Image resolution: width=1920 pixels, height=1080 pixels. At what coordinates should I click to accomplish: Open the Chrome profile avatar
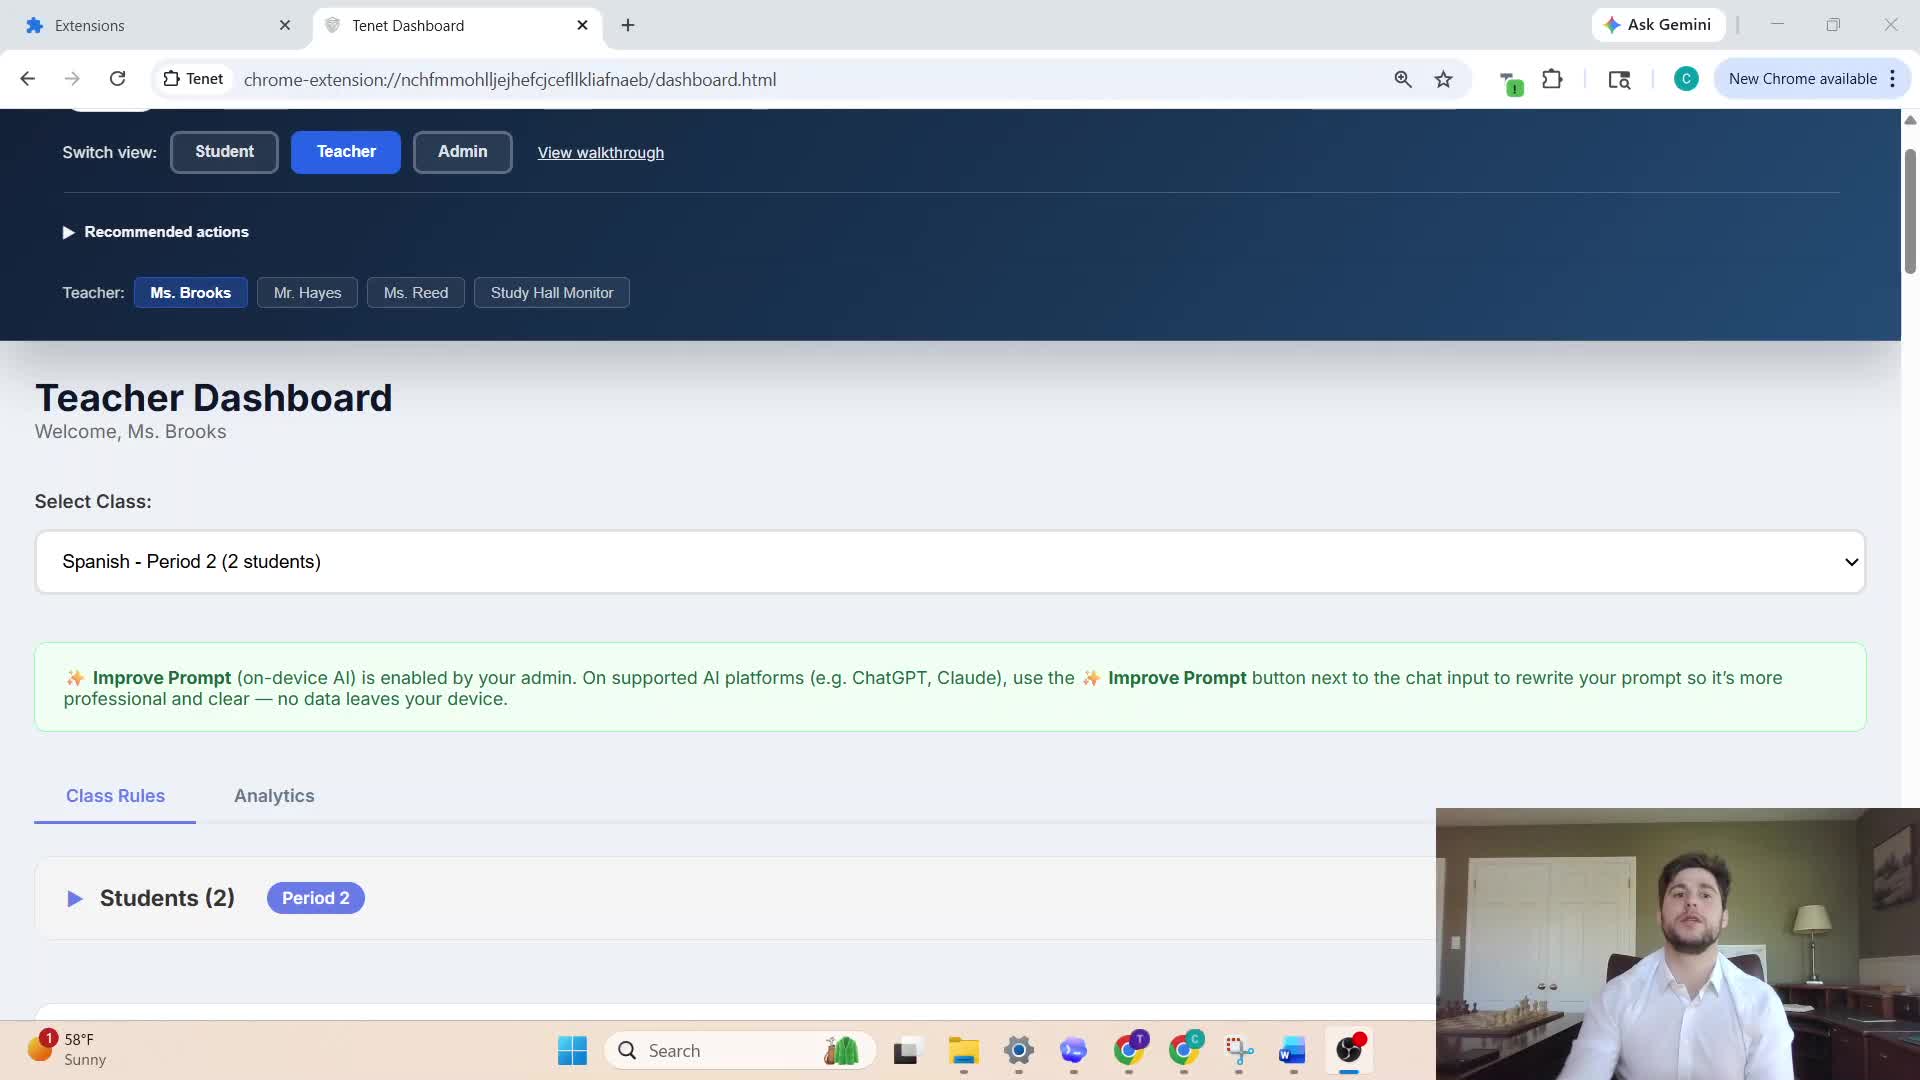[1685, 79]
